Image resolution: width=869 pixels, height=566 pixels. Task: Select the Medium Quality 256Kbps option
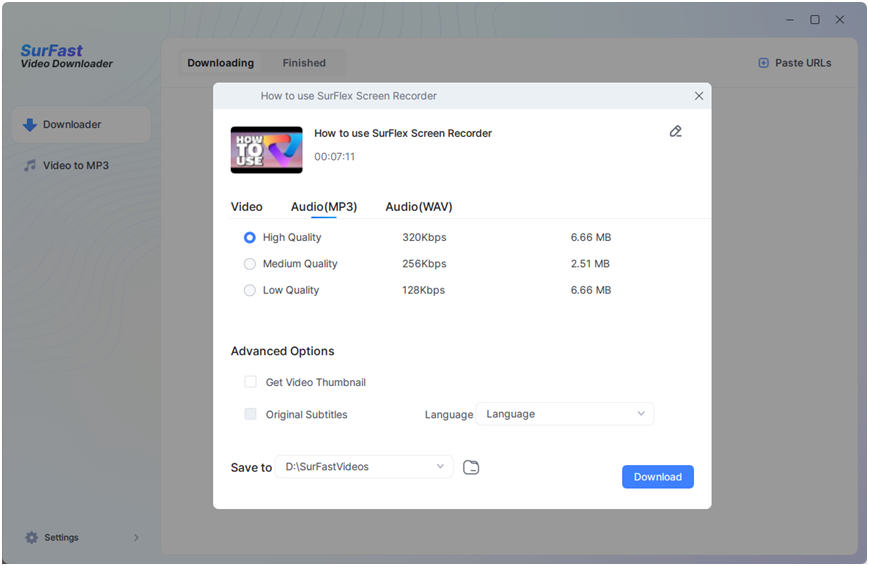click(x=250, y=264)
